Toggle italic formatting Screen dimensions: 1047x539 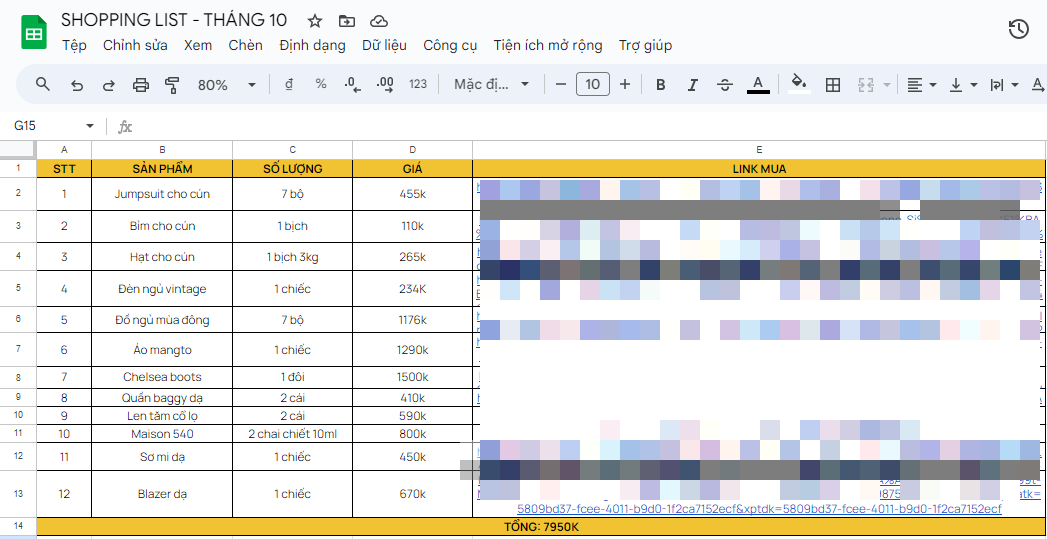click(692, 85)
